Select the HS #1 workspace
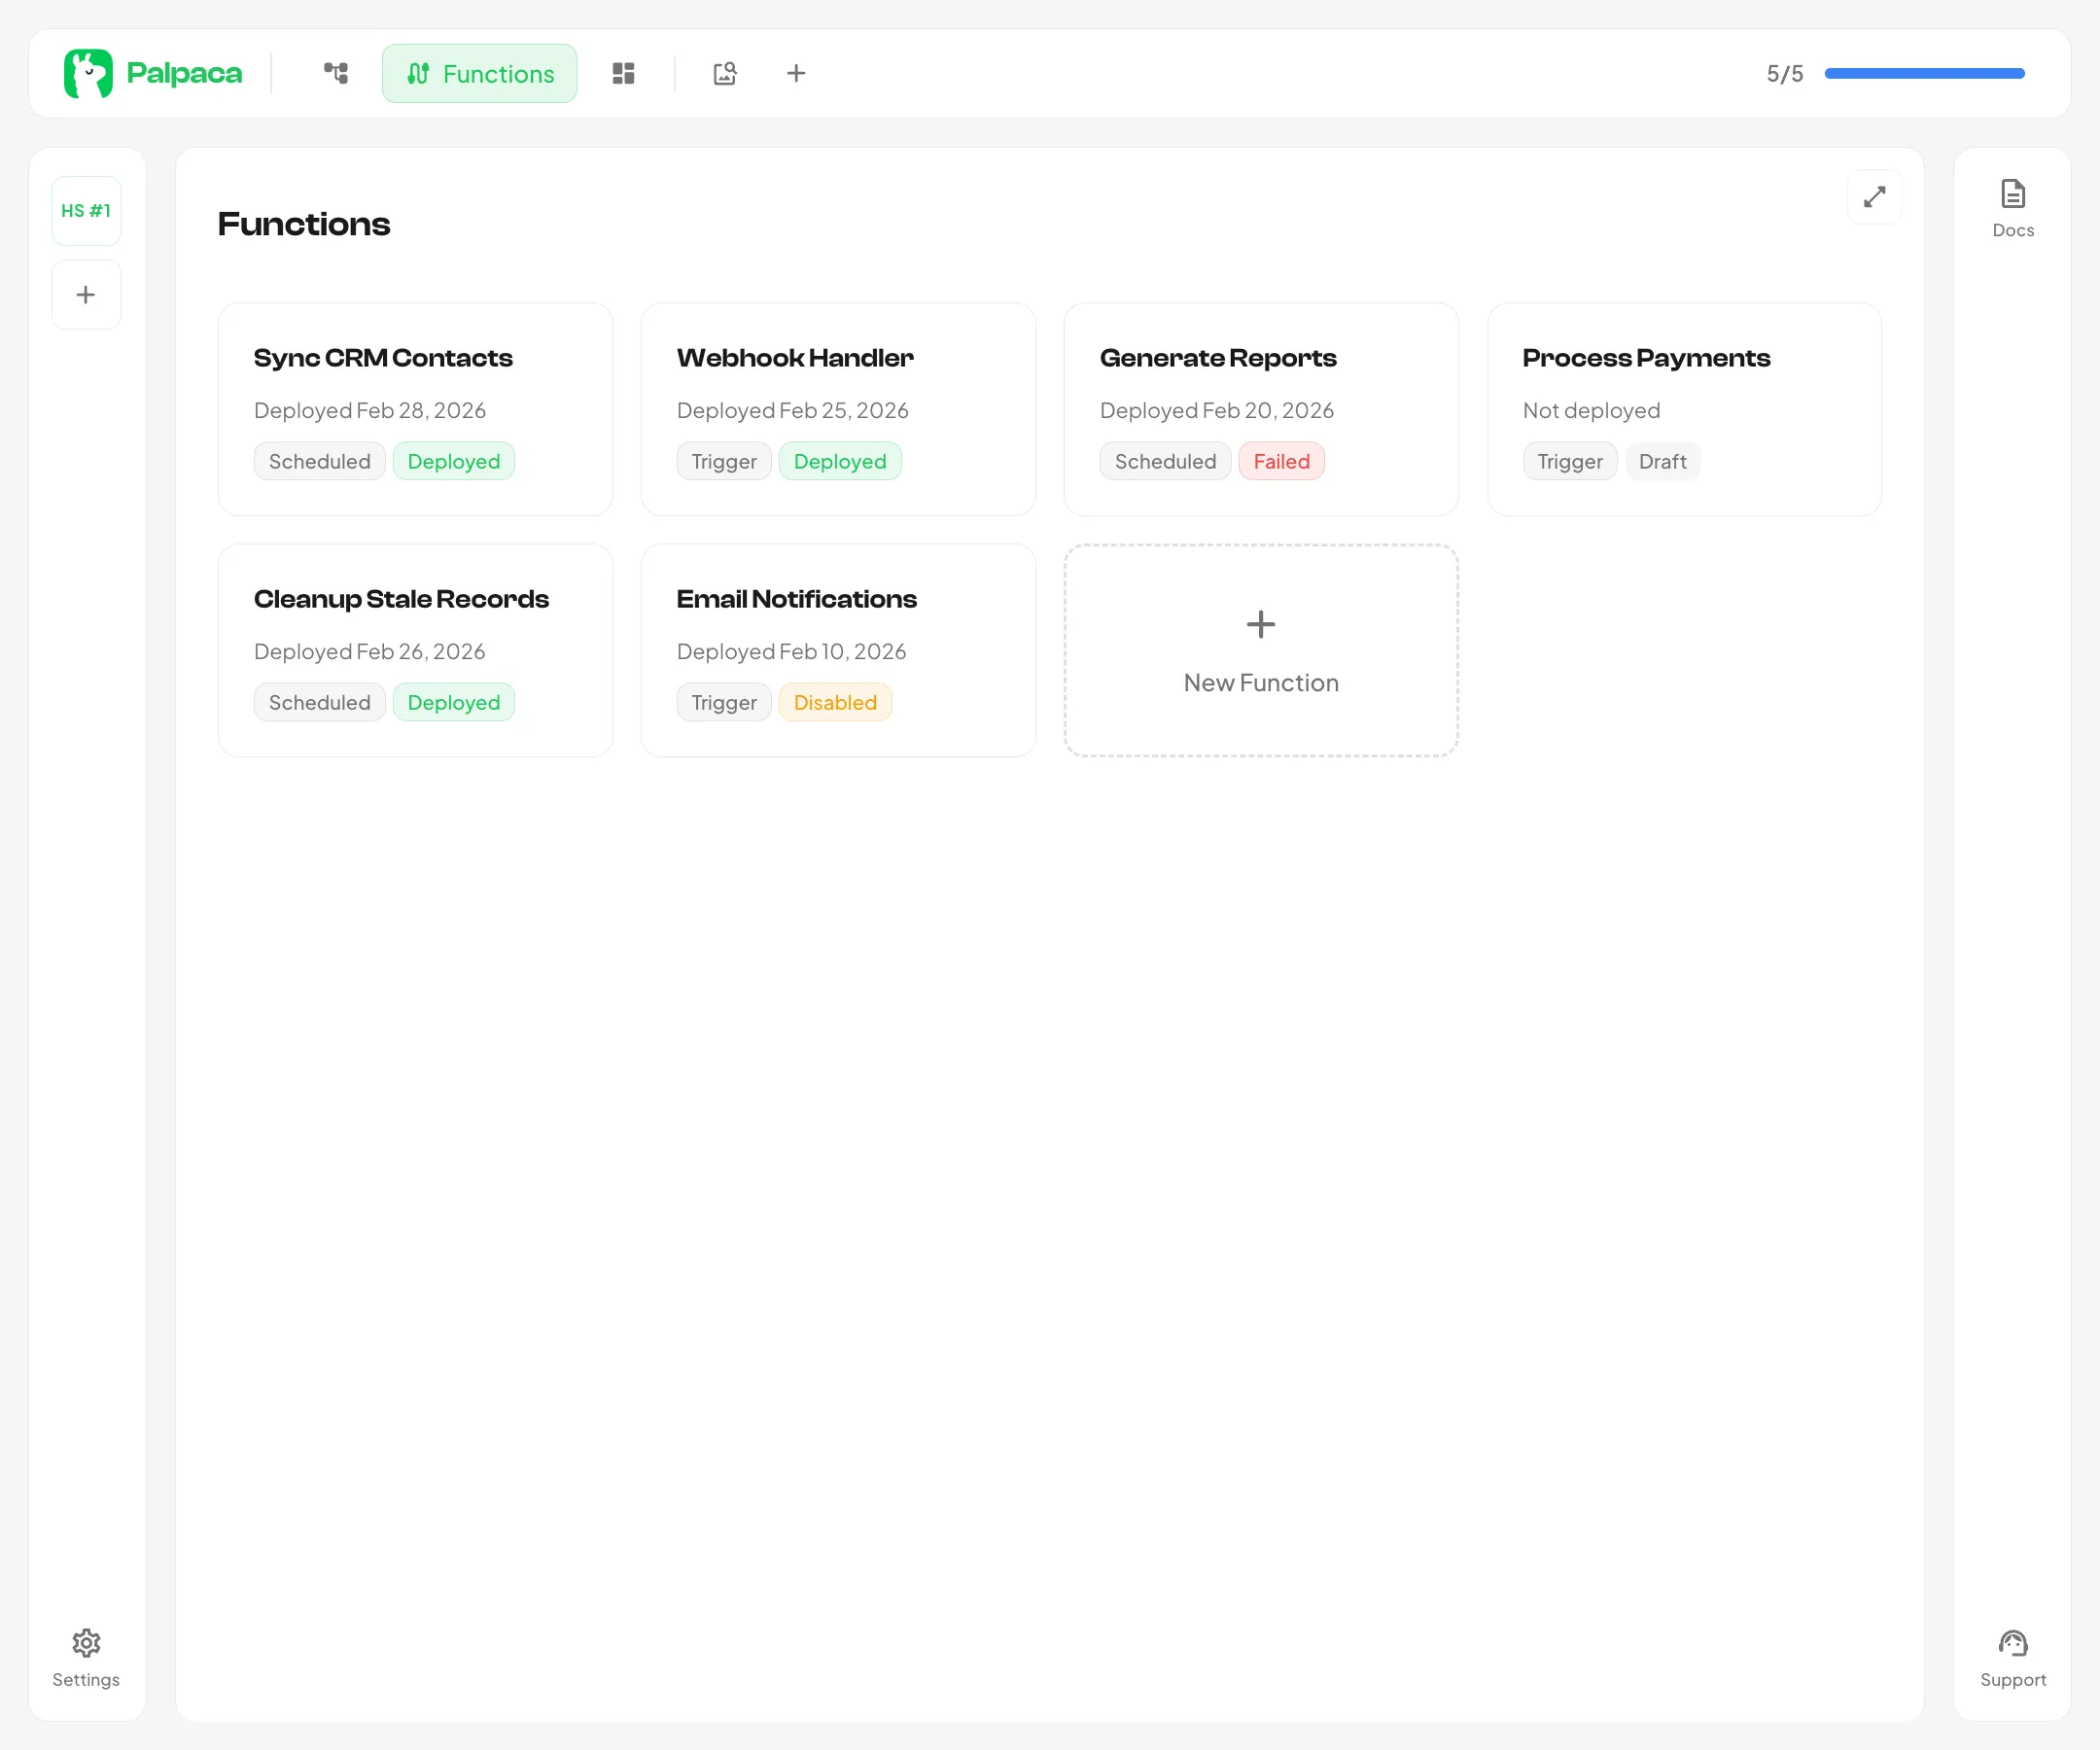This screenshot has width=2100, height=1750. pyautogui.click(x=86, y=210)
